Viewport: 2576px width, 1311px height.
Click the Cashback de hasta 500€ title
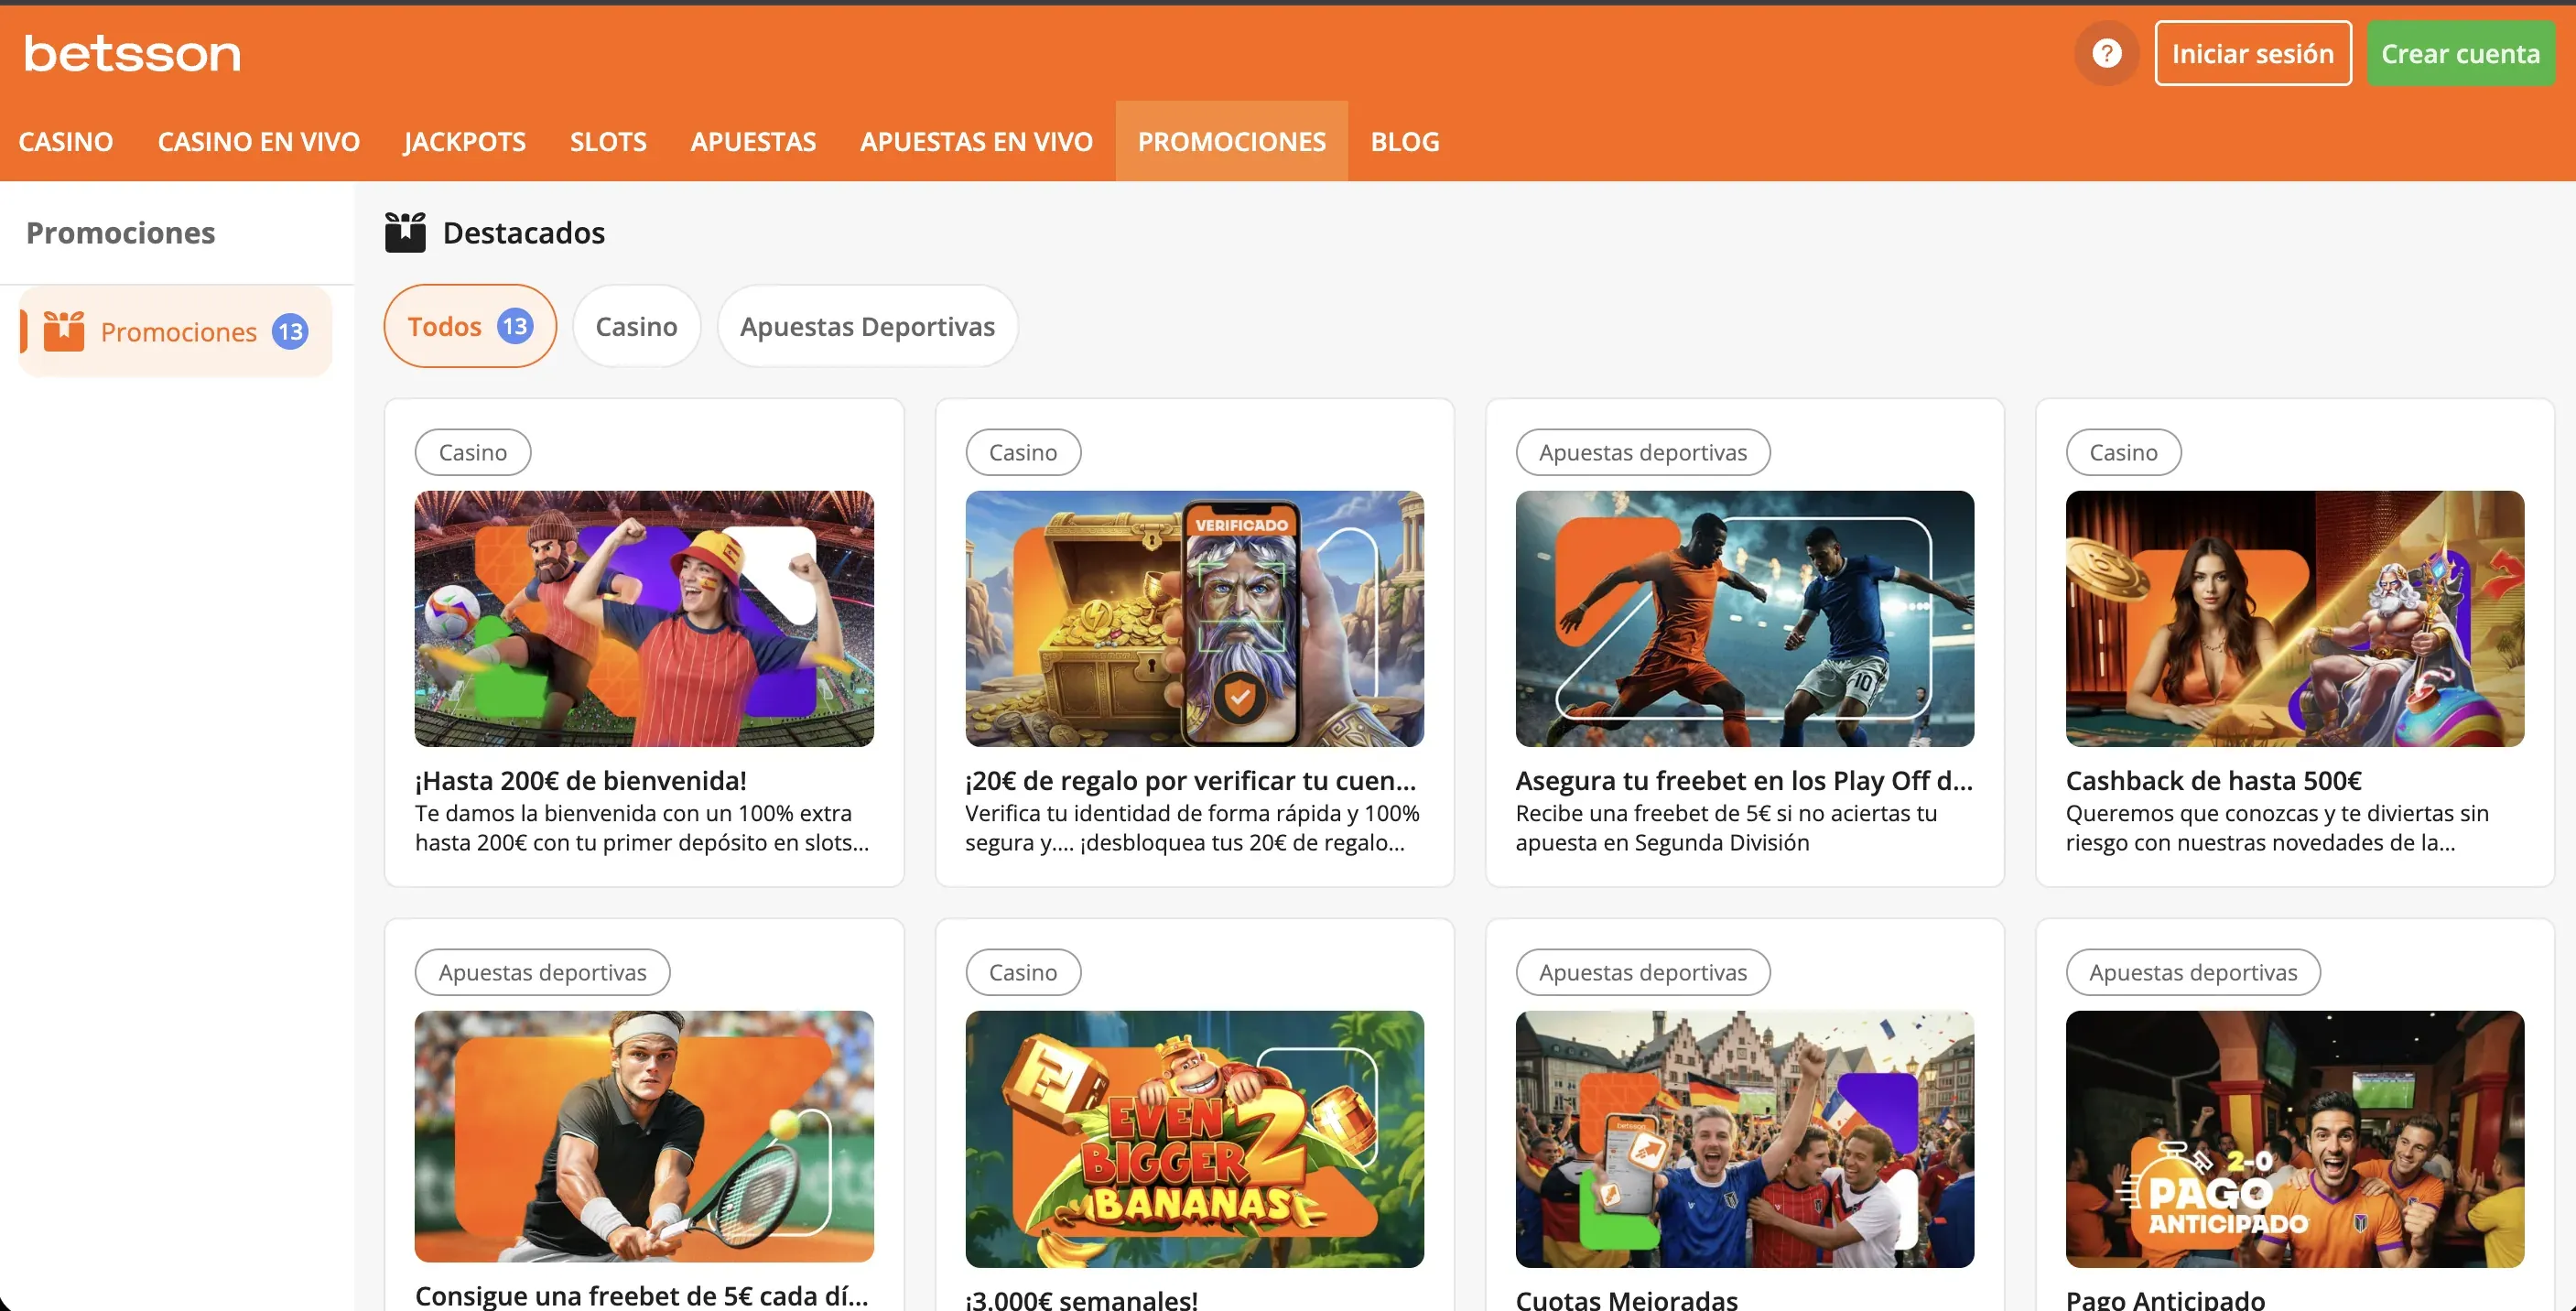pyautogui.click(x=2214, y=780)
